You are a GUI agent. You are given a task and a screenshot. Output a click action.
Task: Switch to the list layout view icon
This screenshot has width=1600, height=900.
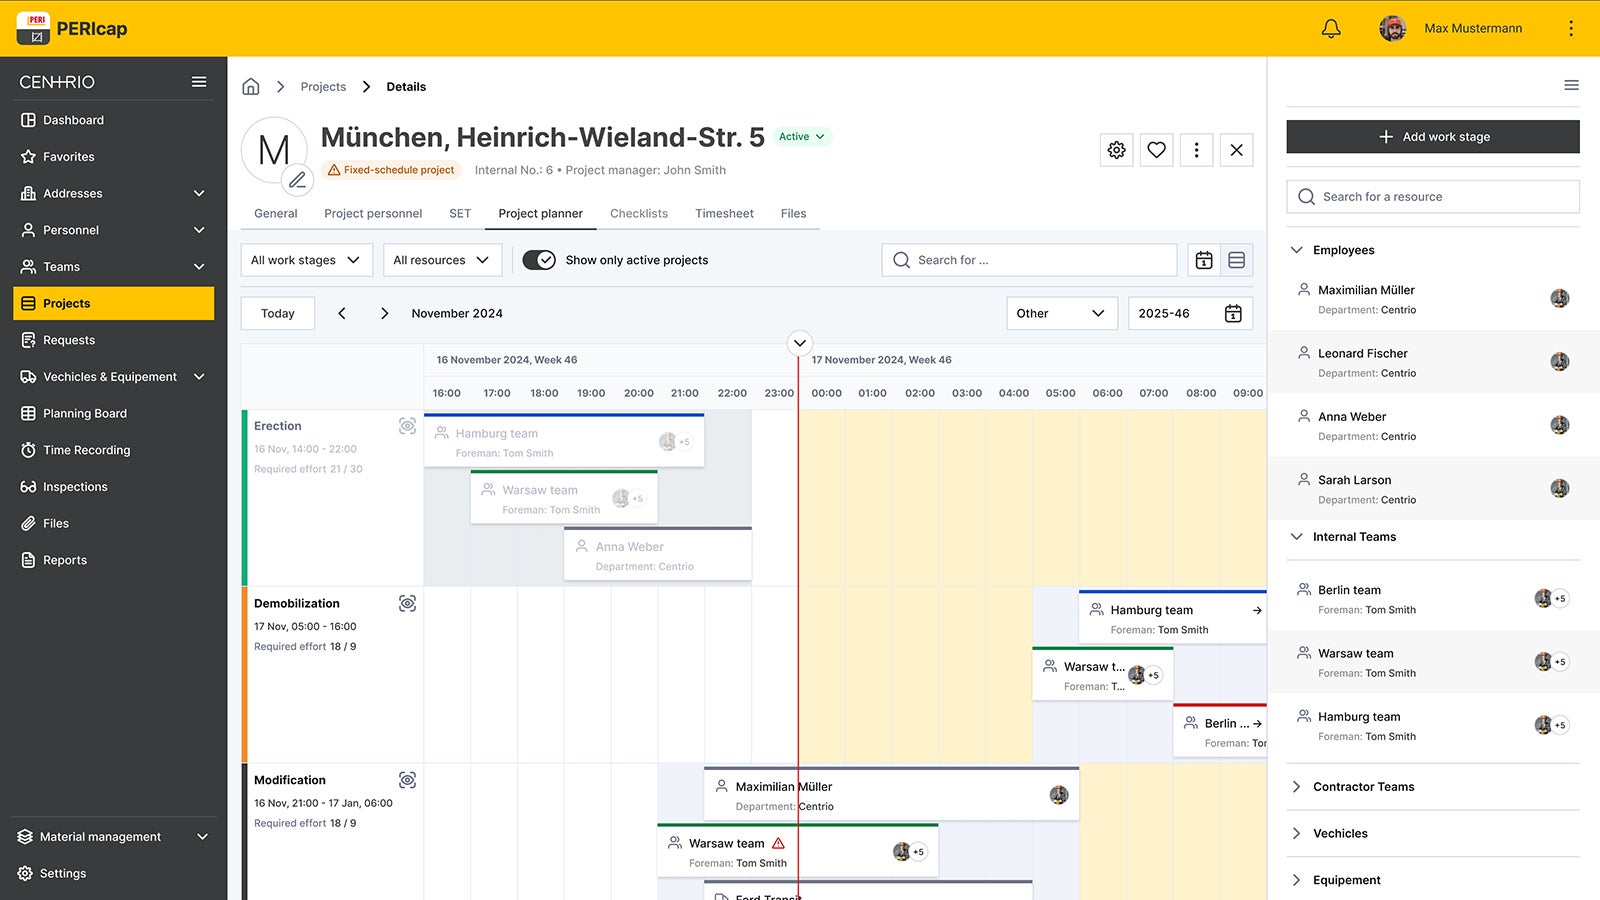[x=1236, y=260]
